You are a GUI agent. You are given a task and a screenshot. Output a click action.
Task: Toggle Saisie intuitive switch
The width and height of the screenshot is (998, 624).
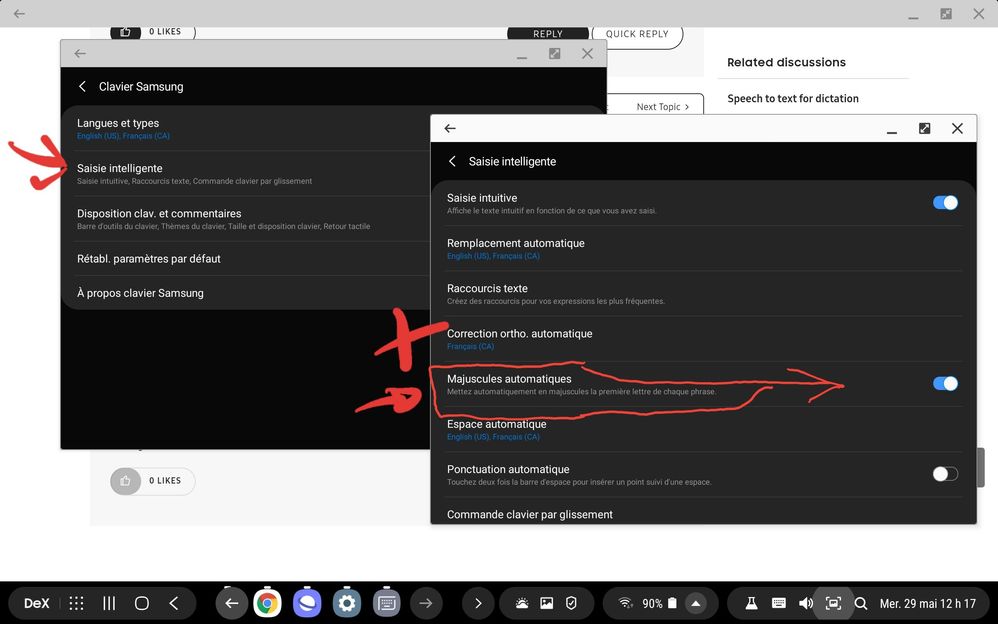(945, 202)
